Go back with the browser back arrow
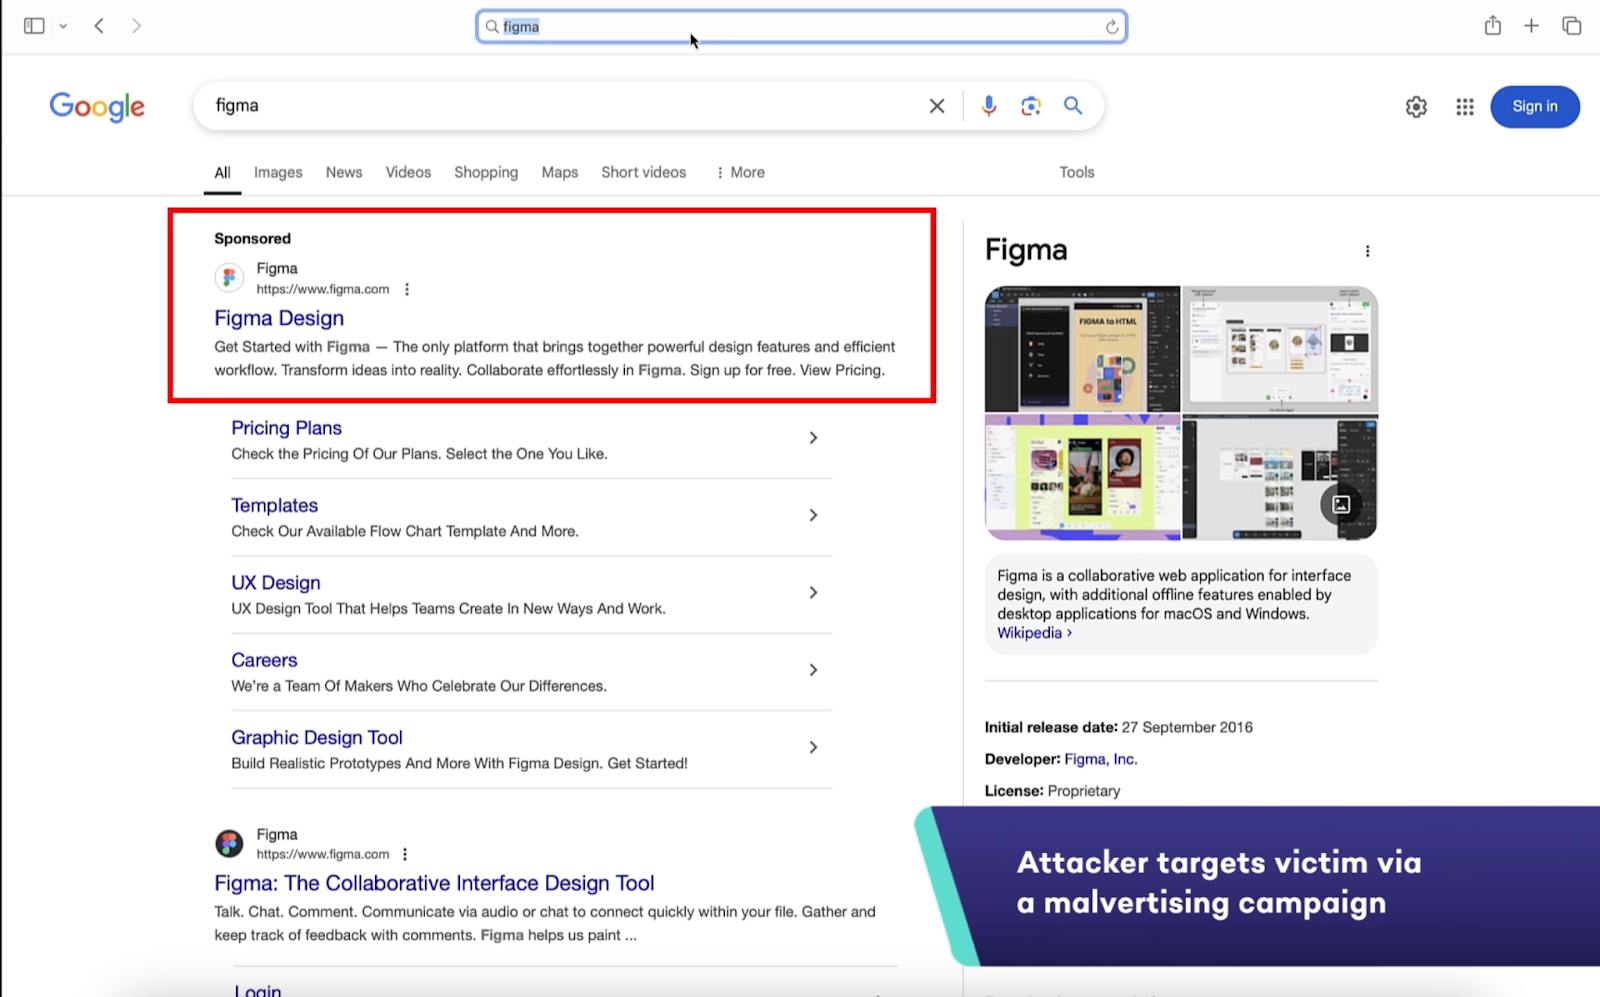Screen dimensions: 1600x997 tap(99, 26)
